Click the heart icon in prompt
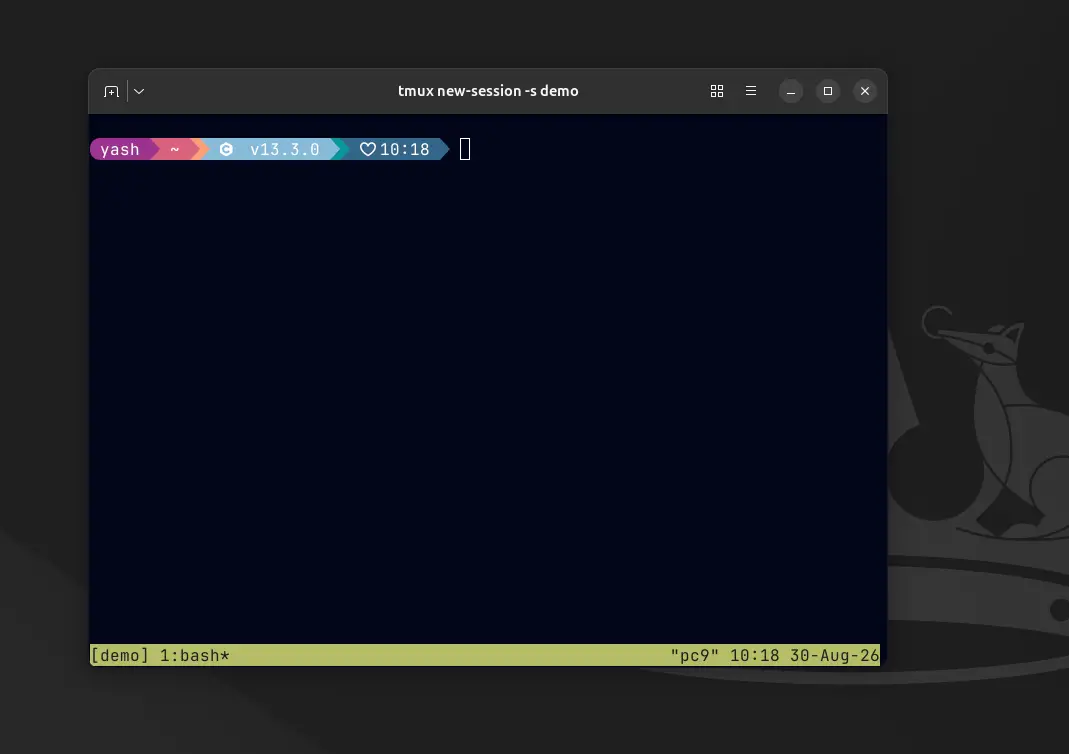 (x=367, y=149)
